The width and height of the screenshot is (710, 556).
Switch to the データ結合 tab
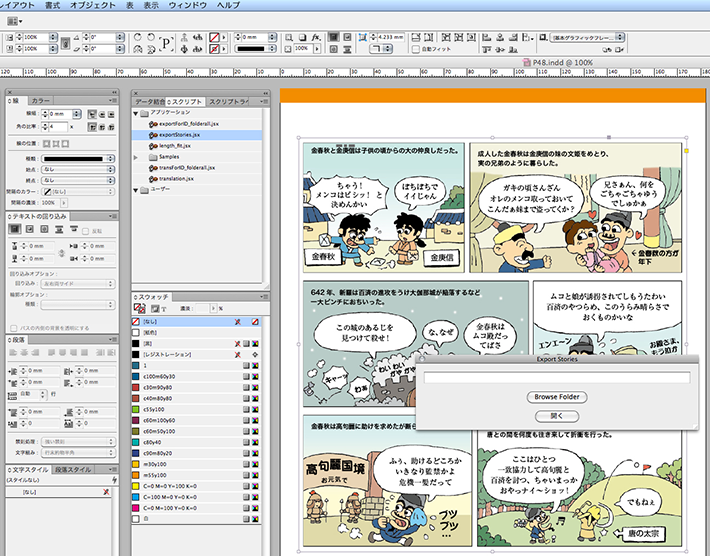click(x=149, y=102)
